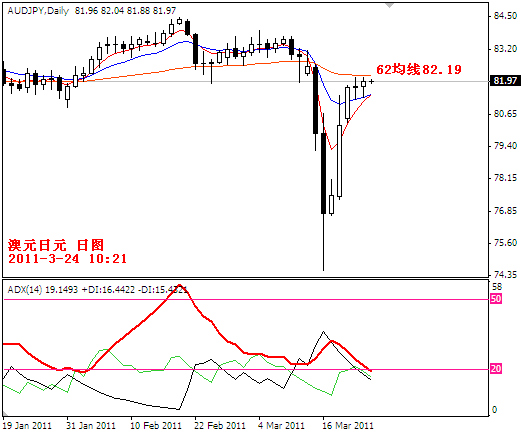Screen dimensions: 530x434
Task: Click the 79.40 price axis label
Action: pos(505,146)
